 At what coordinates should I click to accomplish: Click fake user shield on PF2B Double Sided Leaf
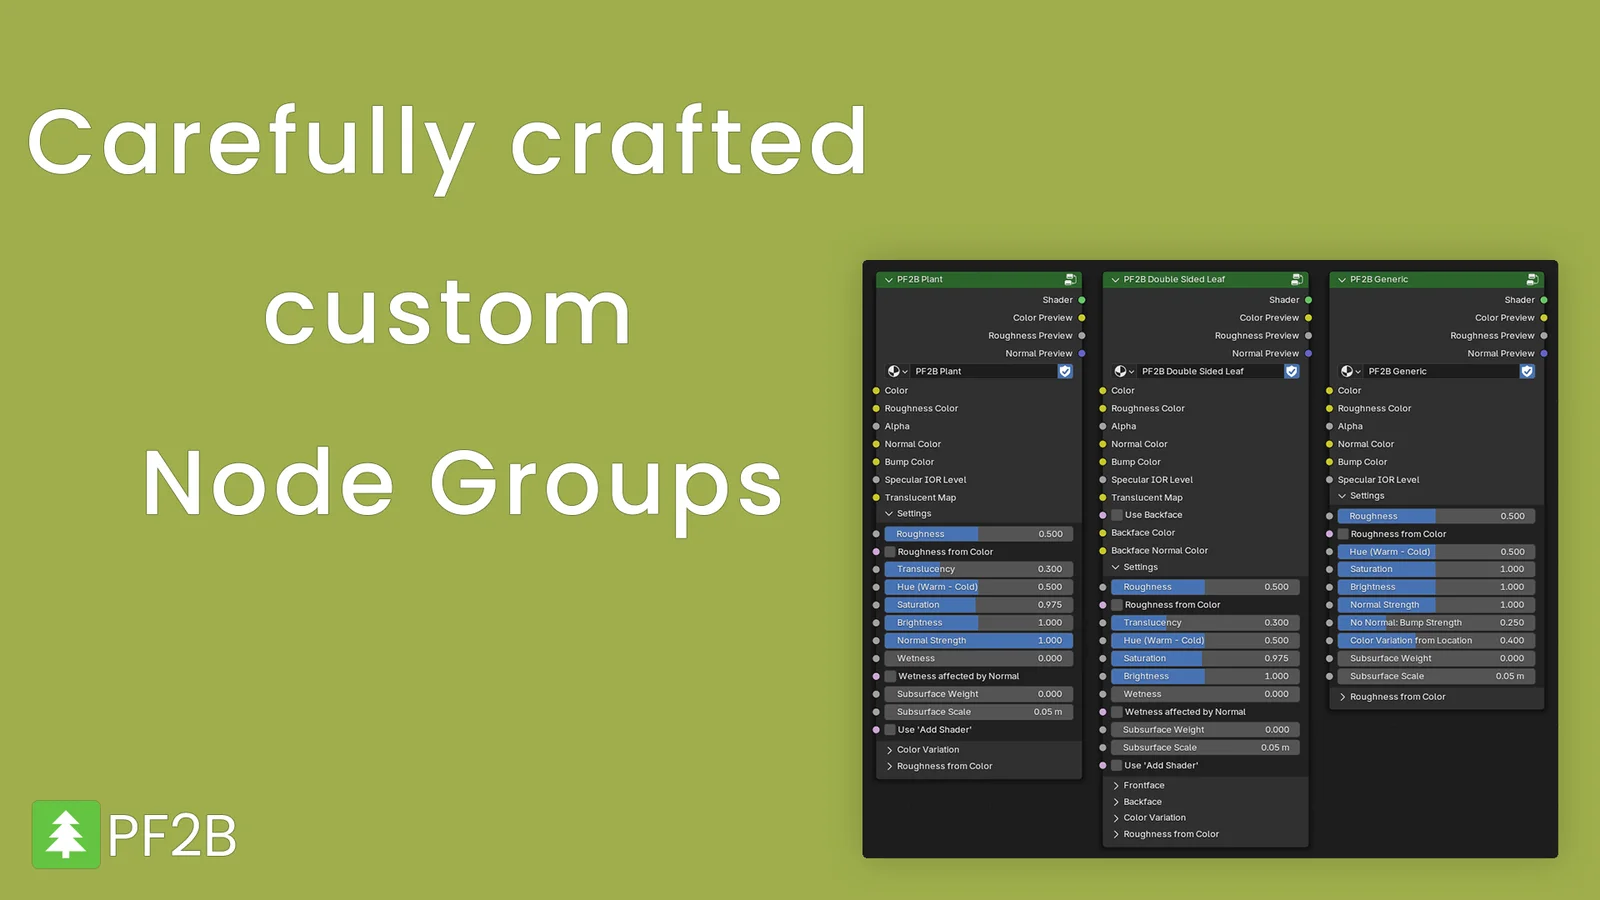pos(1292,371)
